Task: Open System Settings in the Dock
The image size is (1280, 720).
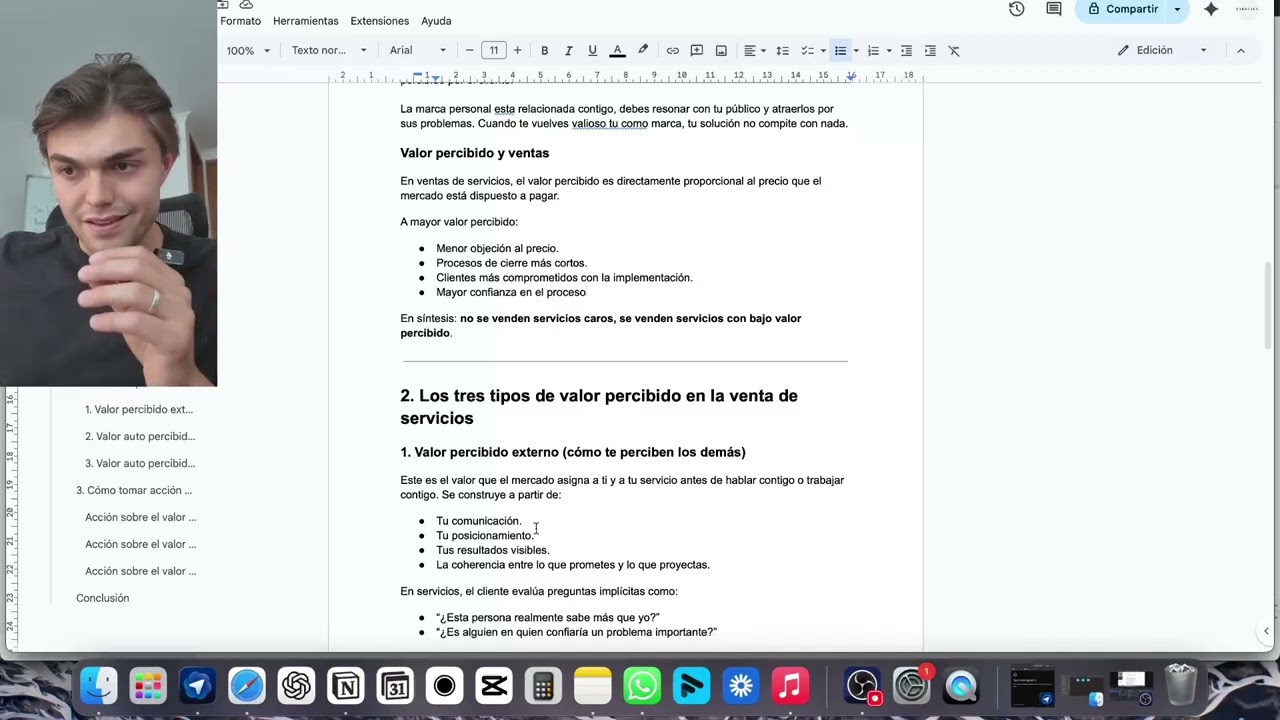Action: 912,686
